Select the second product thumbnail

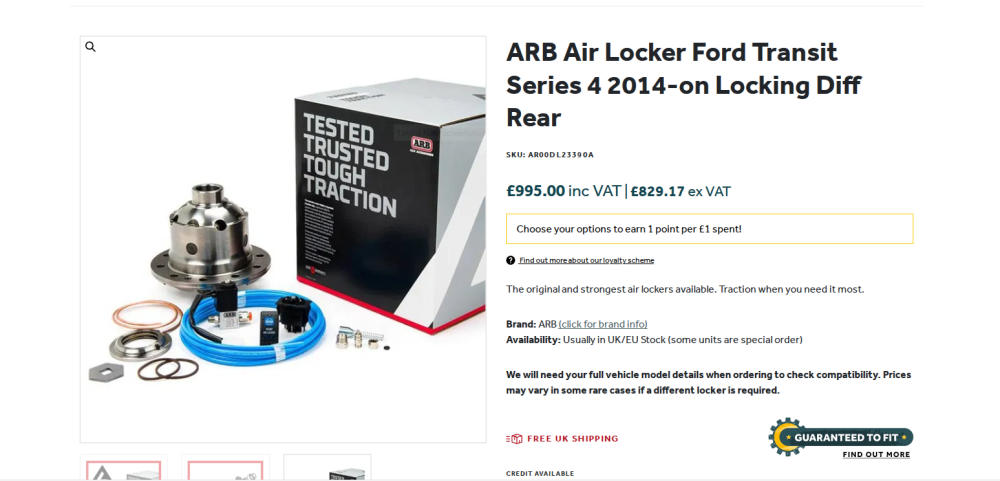[x=225, y=469]
